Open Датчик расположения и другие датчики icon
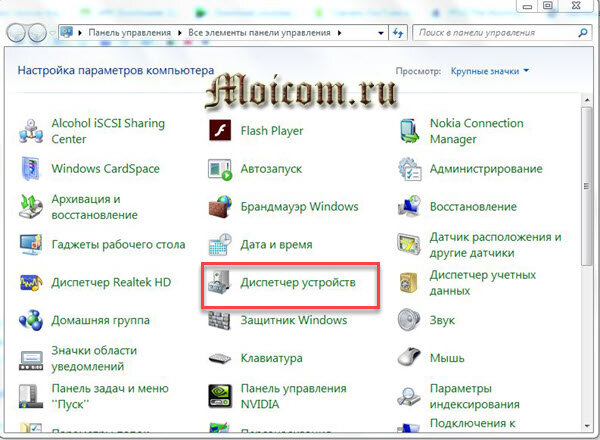This screenshot has width=600, height=440. coord(409,244)
